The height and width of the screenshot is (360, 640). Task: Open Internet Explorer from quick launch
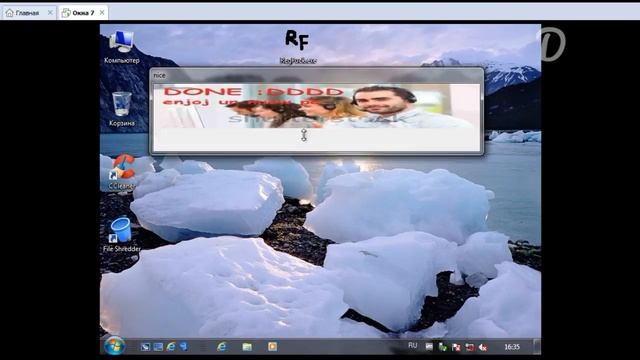coord(171,347)
